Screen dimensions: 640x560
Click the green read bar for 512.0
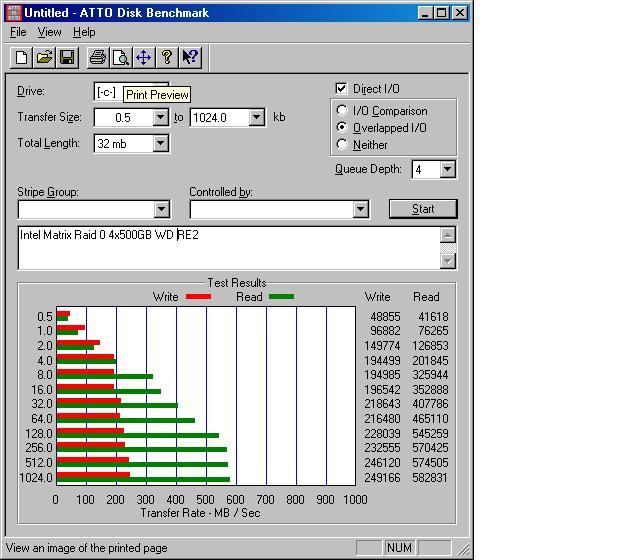[x=142, y=464]
